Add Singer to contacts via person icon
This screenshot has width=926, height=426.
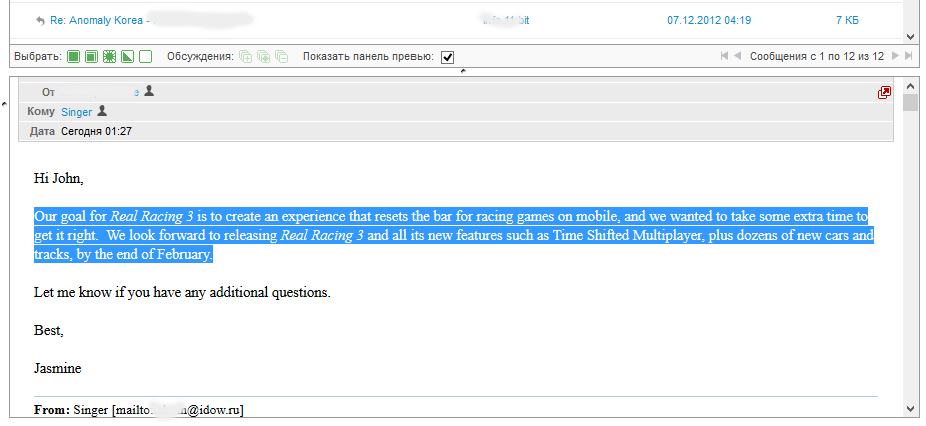102,110
